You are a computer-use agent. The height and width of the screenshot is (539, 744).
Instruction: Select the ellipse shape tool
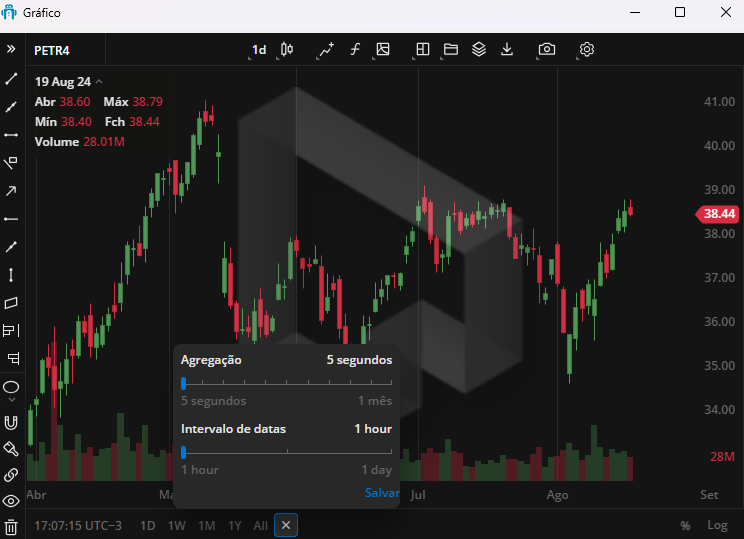(11, 387)
